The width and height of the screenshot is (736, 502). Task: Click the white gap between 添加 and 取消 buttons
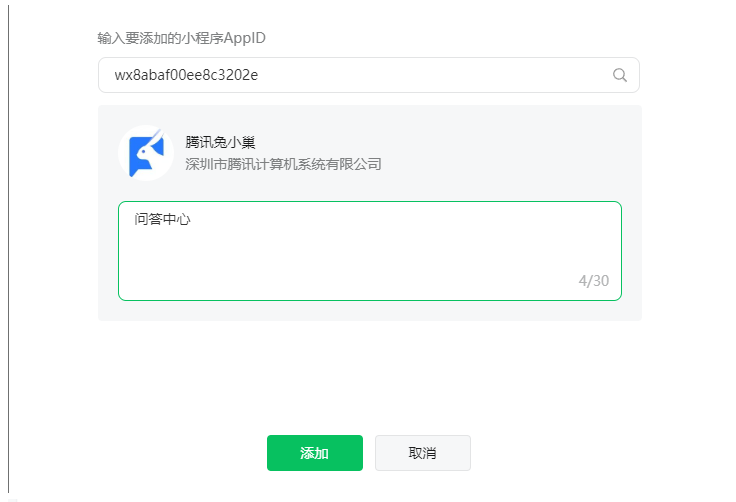(x=369, y=453)
